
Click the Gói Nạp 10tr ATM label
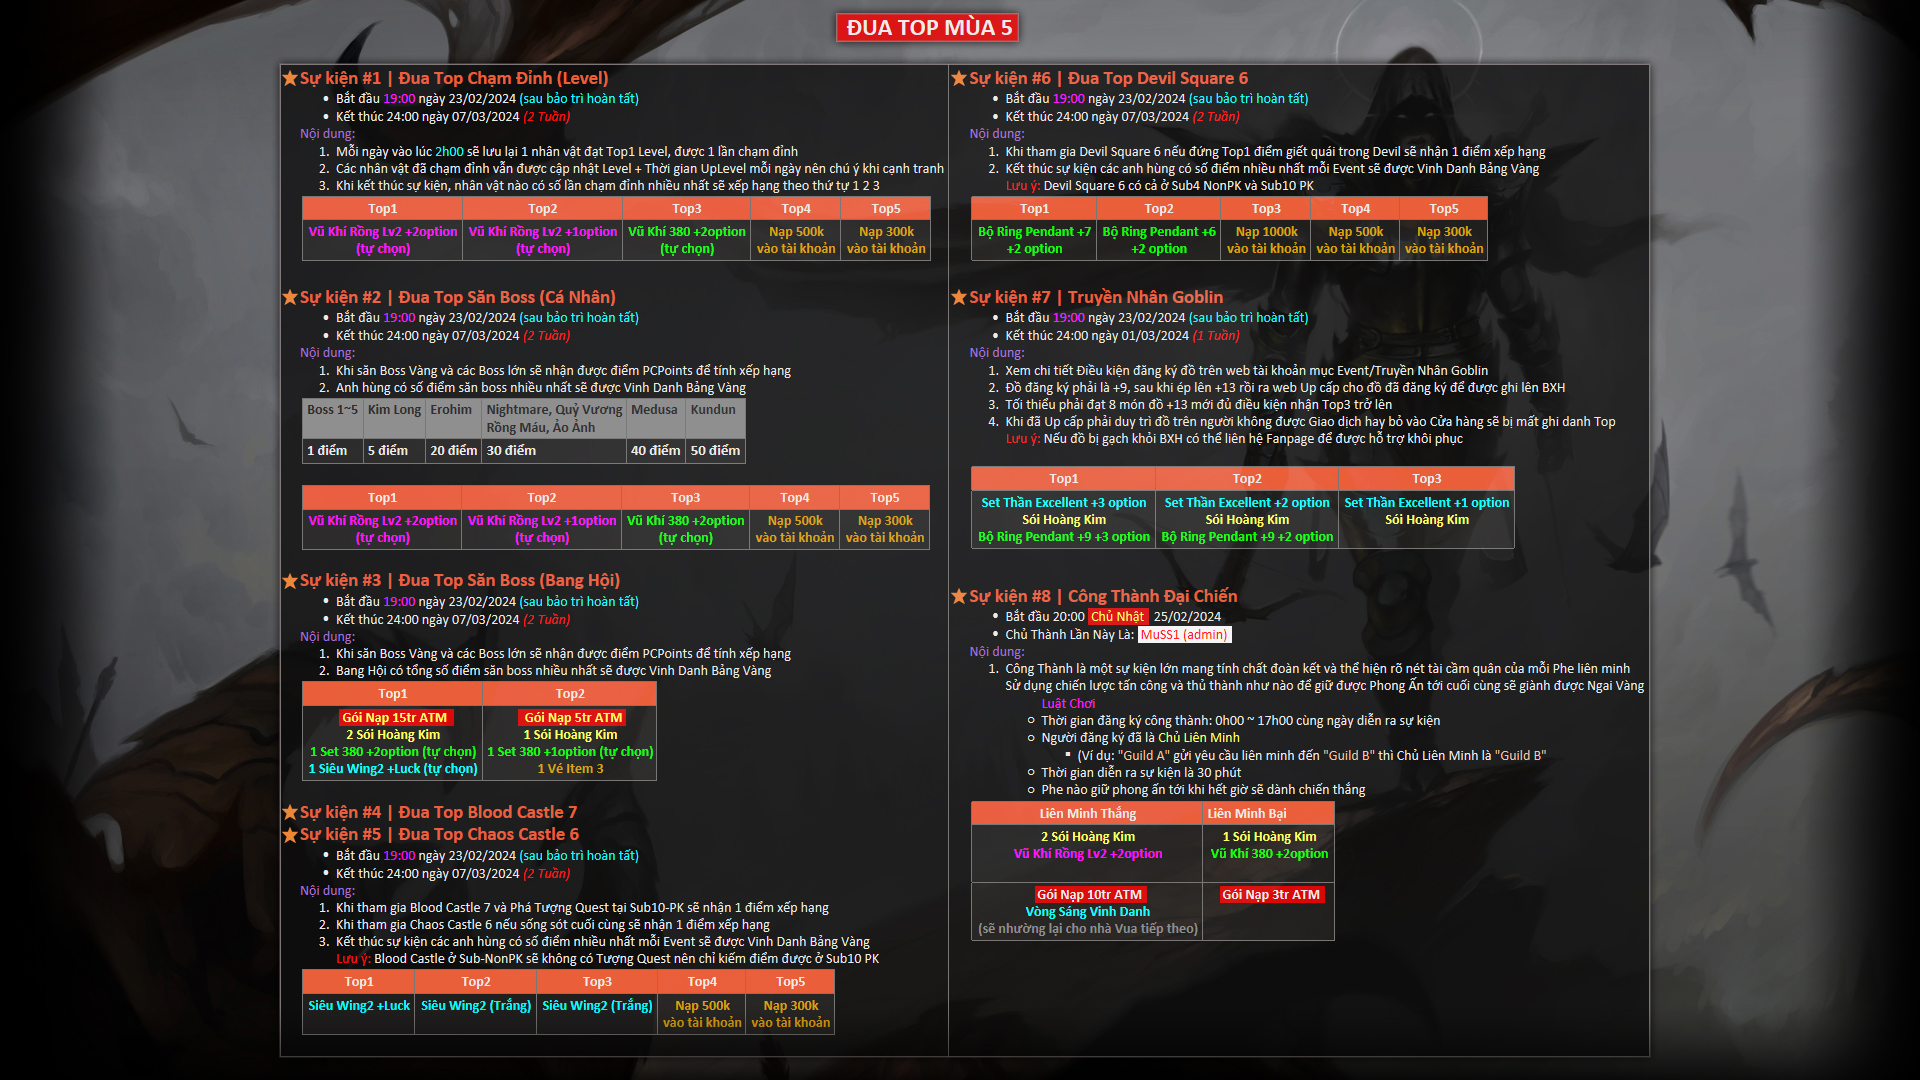[1088, 895]
